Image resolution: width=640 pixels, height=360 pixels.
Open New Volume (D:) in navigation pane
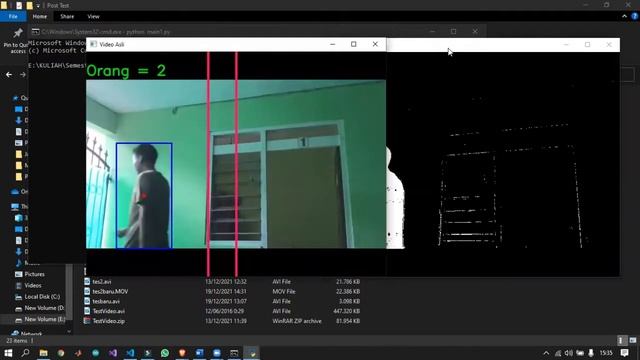(x=44, y=308)
